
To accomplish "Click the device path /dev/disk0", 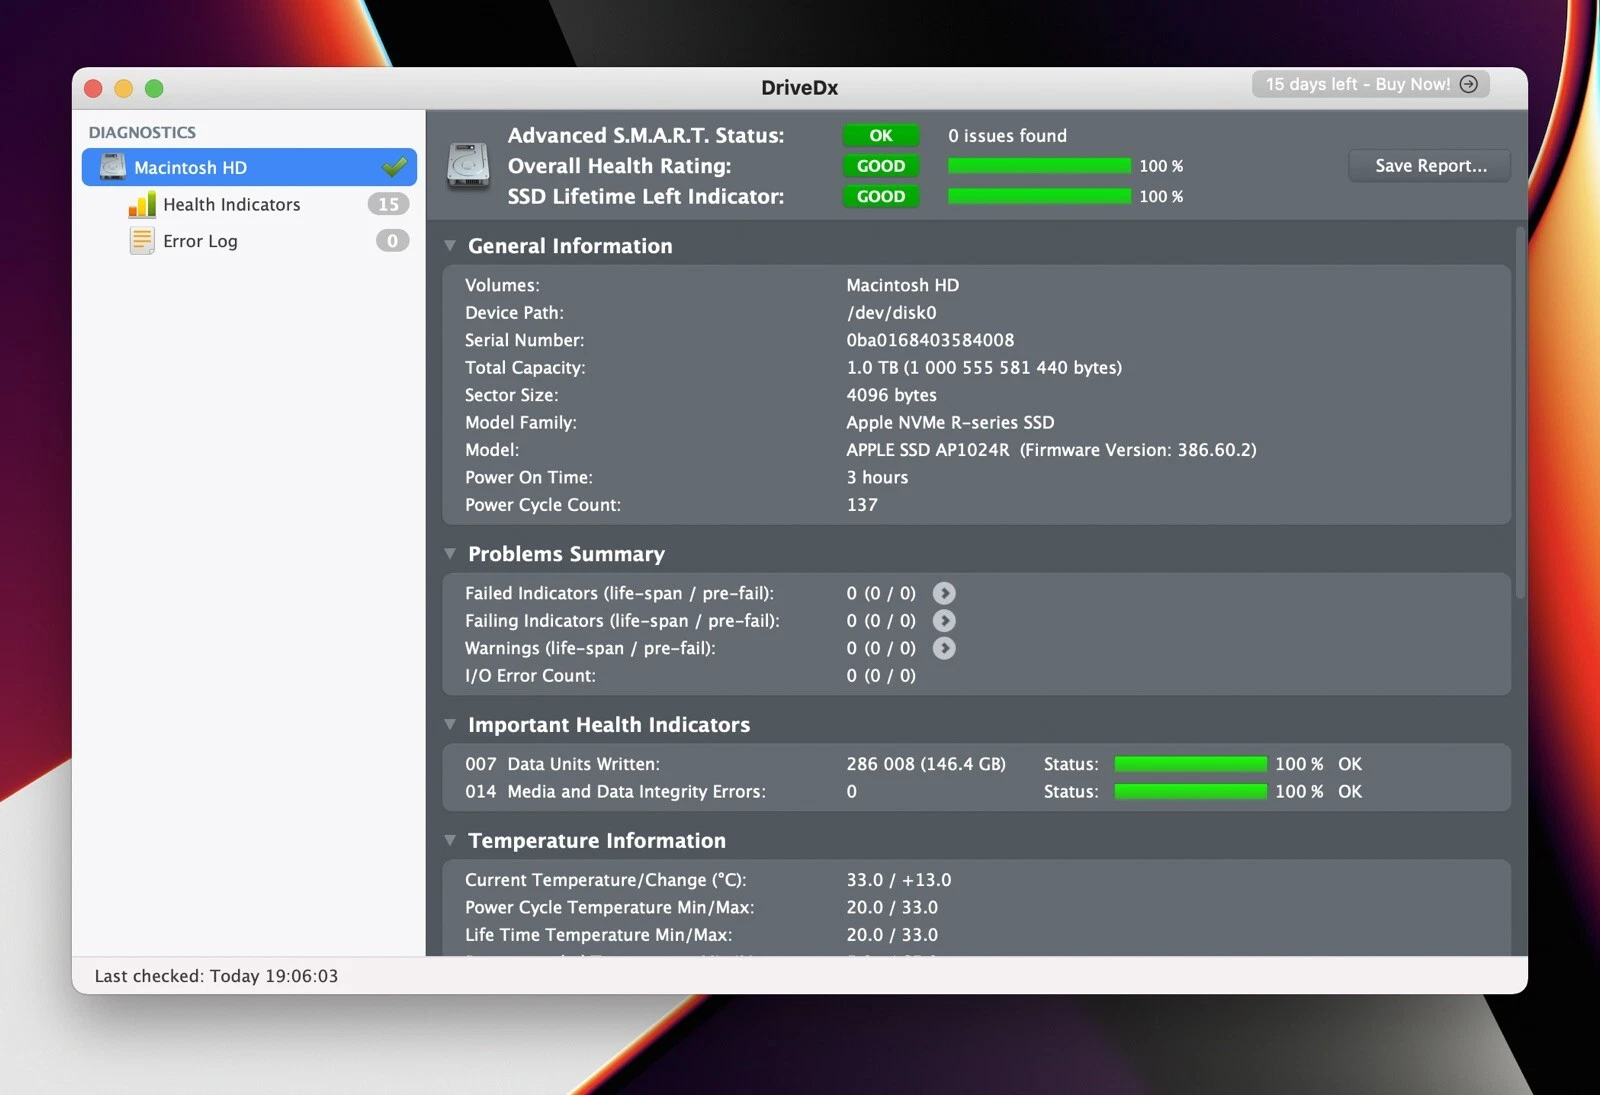I will click(x=891, y=313).
